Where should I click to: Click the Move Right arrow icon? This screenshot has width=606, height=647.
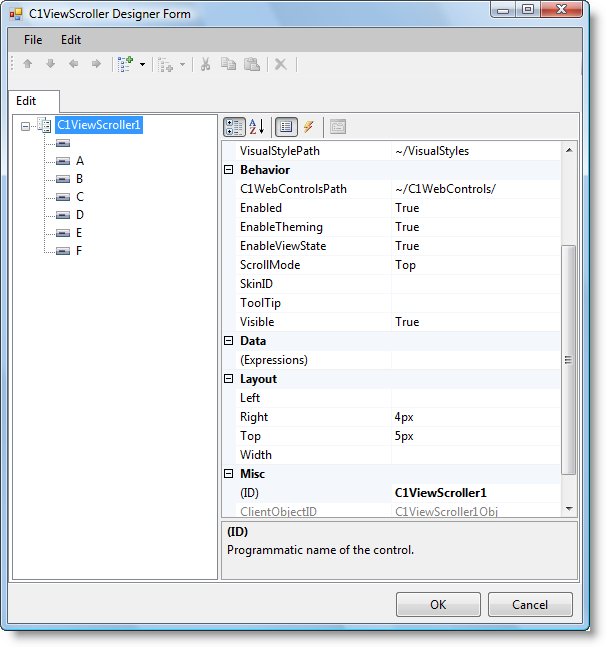click(96, 64)
